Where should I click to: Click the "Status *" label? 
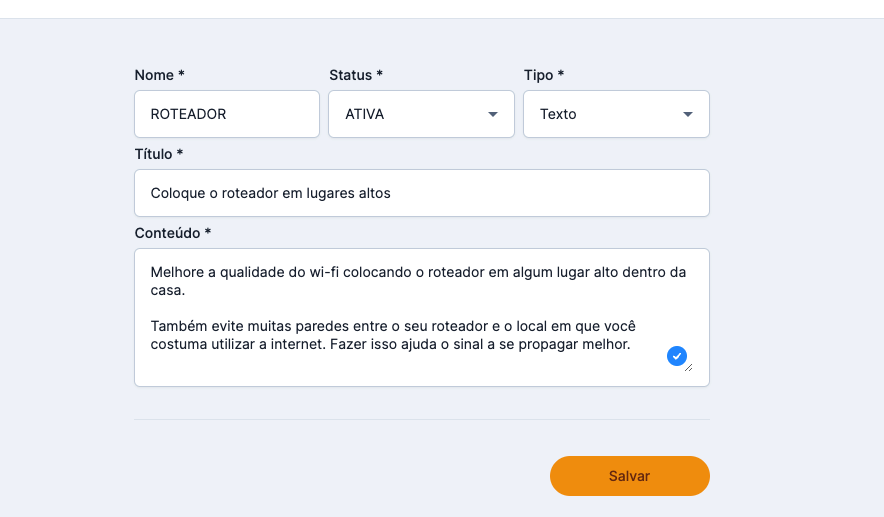coord(356,75)
